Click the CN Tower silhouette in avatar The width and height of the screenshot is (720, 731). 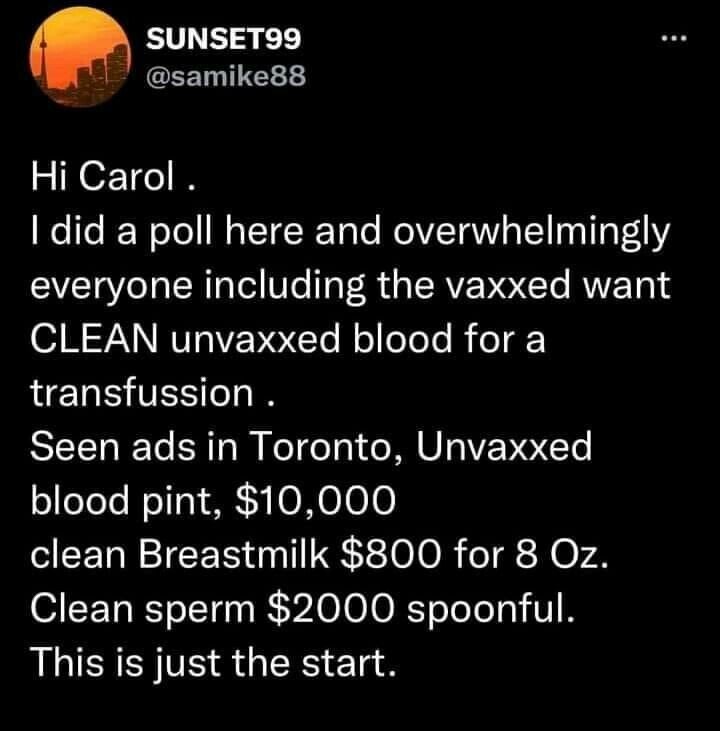click(44, 55)
